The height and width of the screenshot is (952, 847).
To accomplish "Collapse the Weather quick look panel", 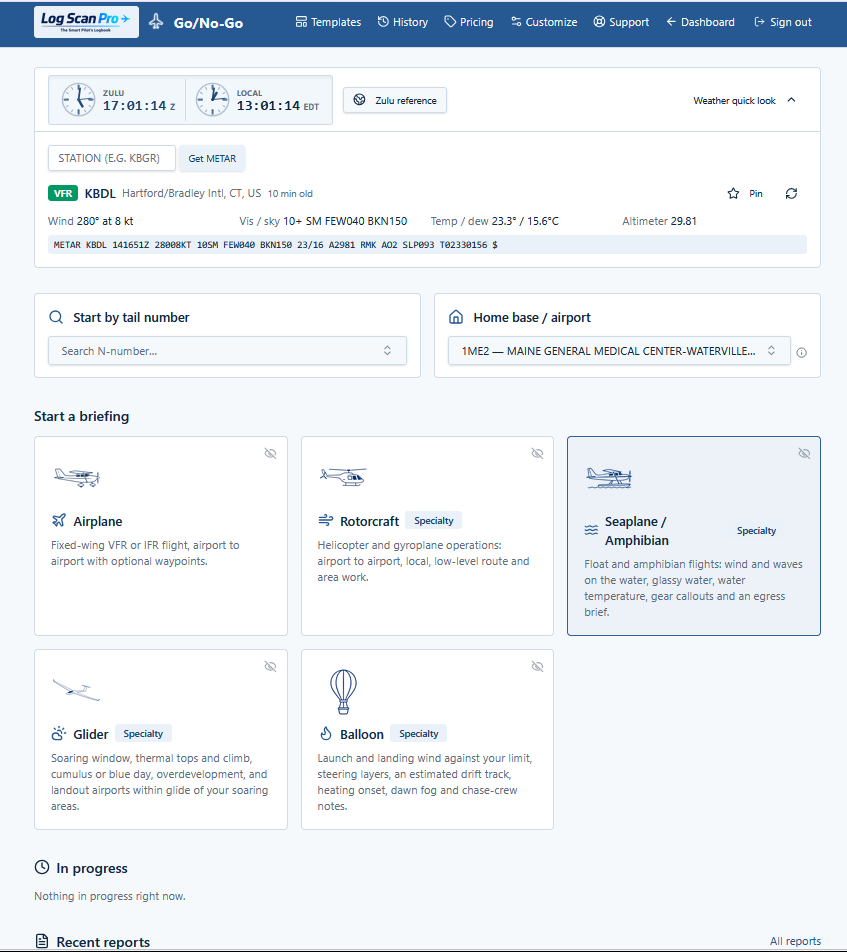I will point(744,100).
